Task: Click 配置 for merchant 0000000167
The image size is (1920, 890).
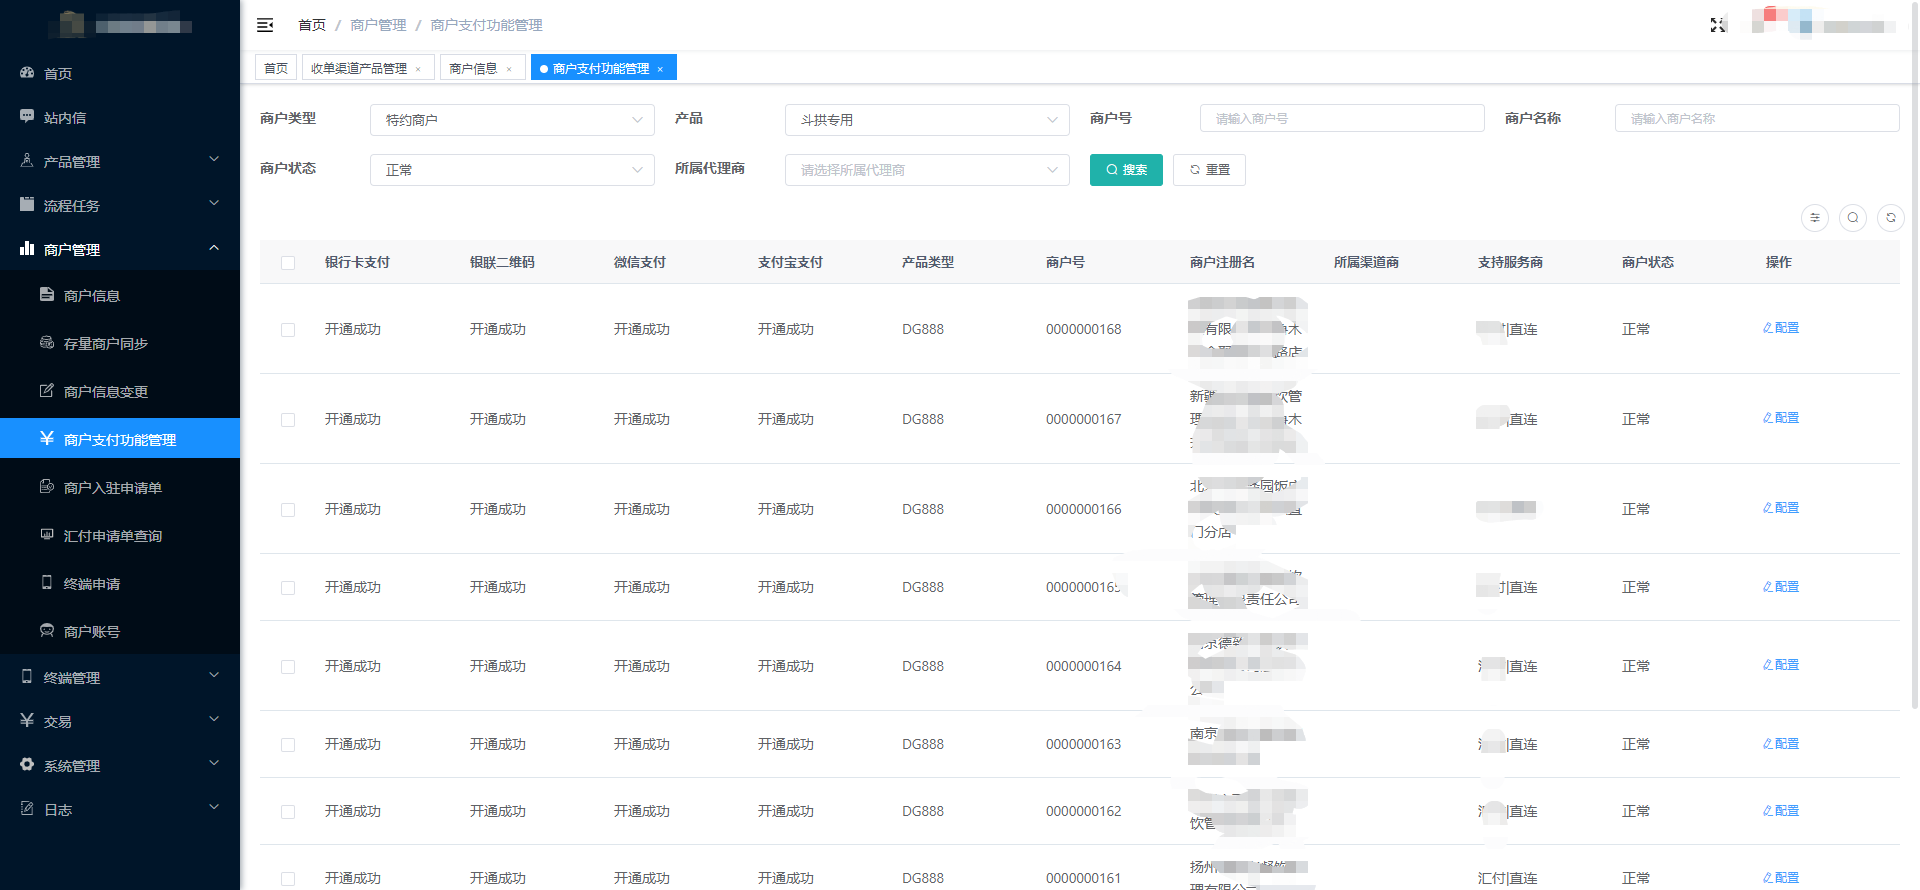Action: (1781, 418)
